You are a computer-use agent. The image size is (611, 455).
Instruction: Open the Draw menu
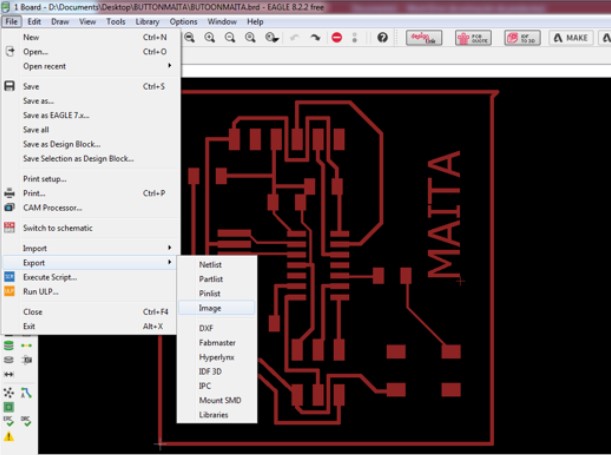(60, 21)
